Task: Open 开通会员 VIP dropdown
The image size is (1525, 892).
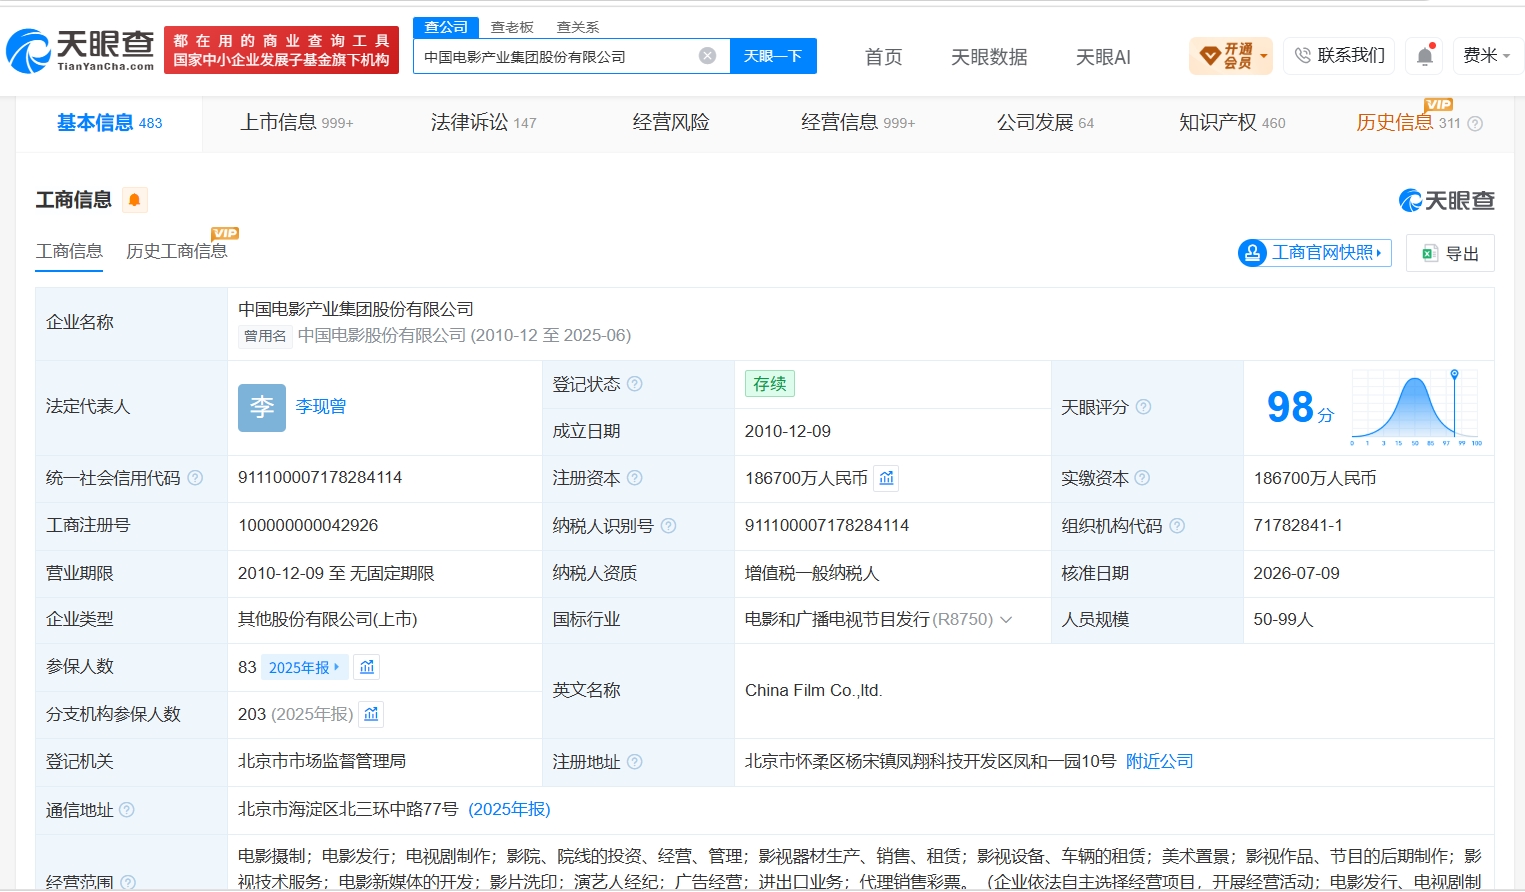Action: pos(1231,56)
